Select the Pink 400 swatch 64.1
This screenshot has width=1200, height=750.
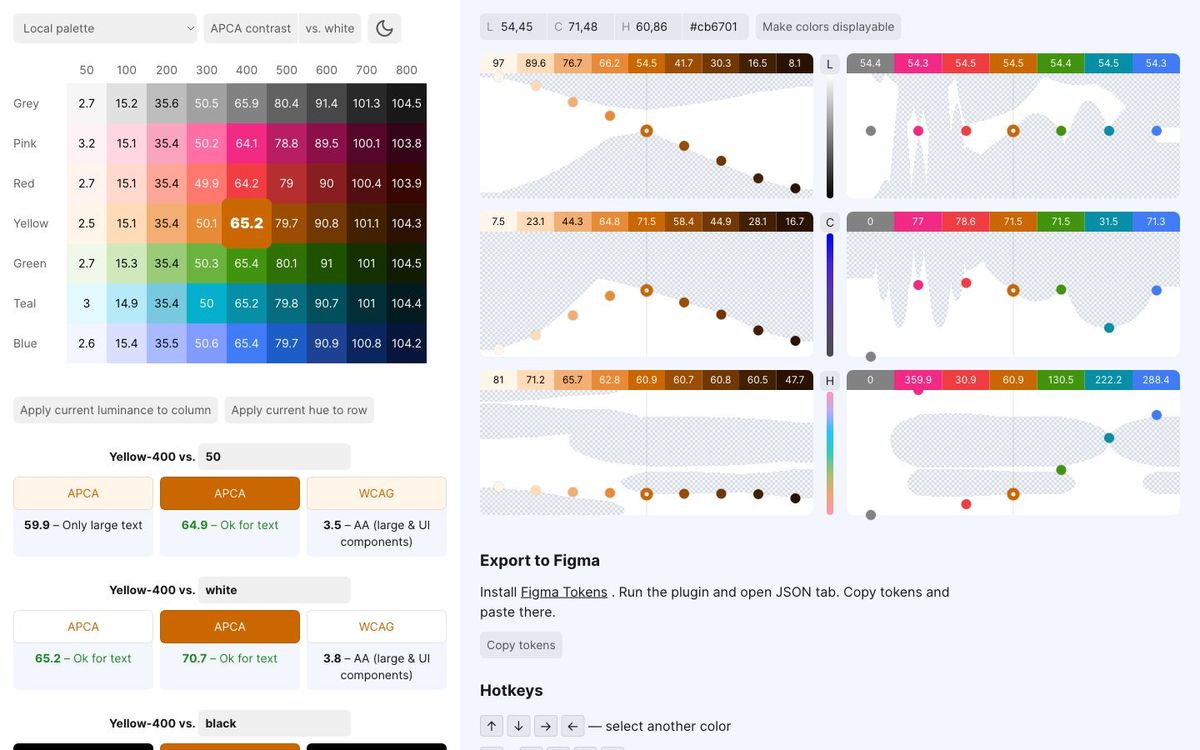[x=247, y=143]
